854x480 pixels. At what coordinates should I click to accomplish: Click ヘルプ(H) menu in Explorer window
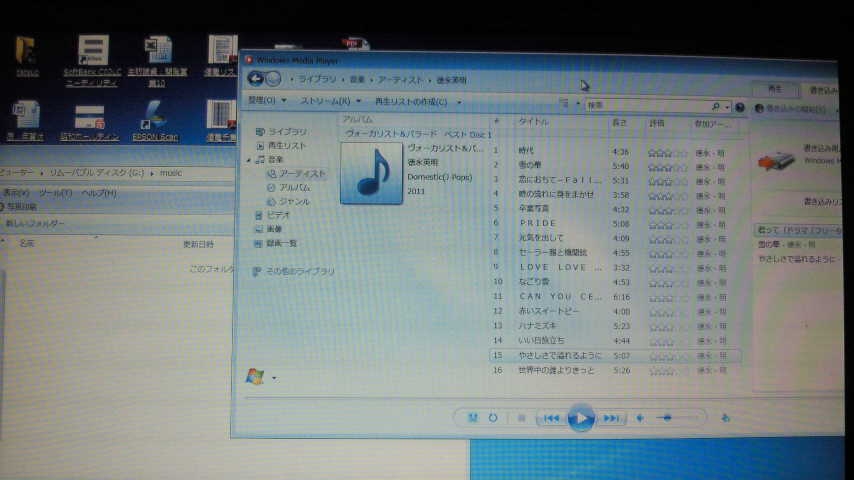(x=99, y=193)
